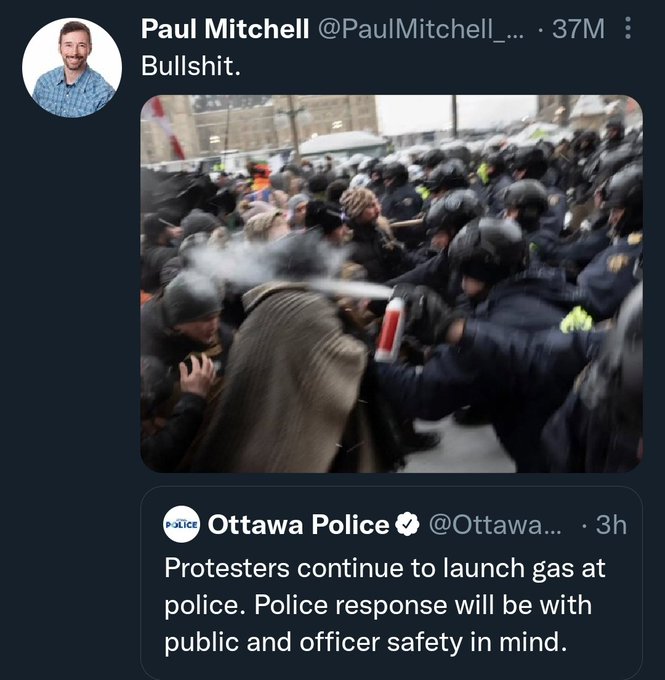Expand the protest photo to full view
Screen dimensions: 665x680
click(x=391, y=283)
